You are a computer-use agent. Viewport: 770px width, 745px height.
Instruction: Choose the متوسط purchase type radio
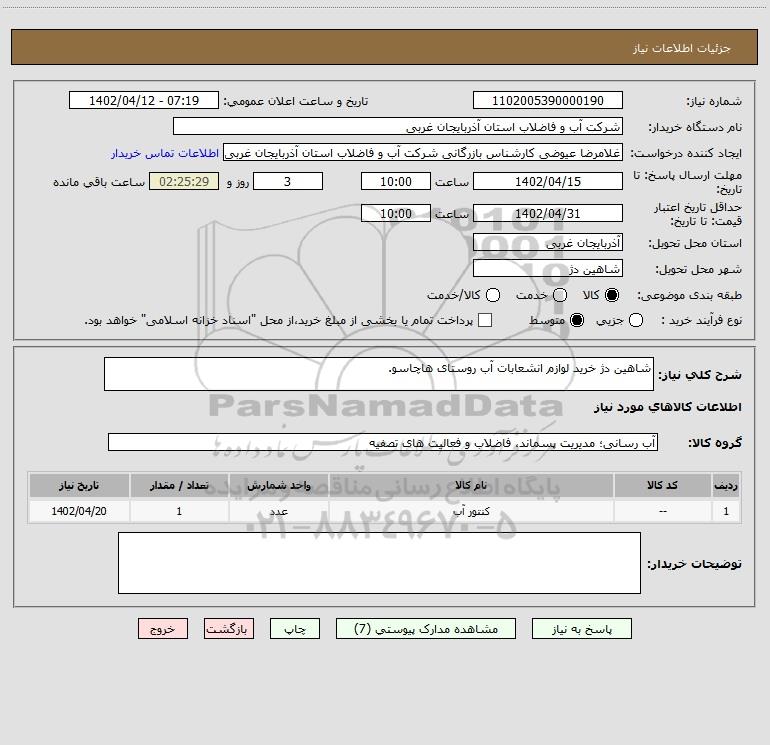point(577,321)
